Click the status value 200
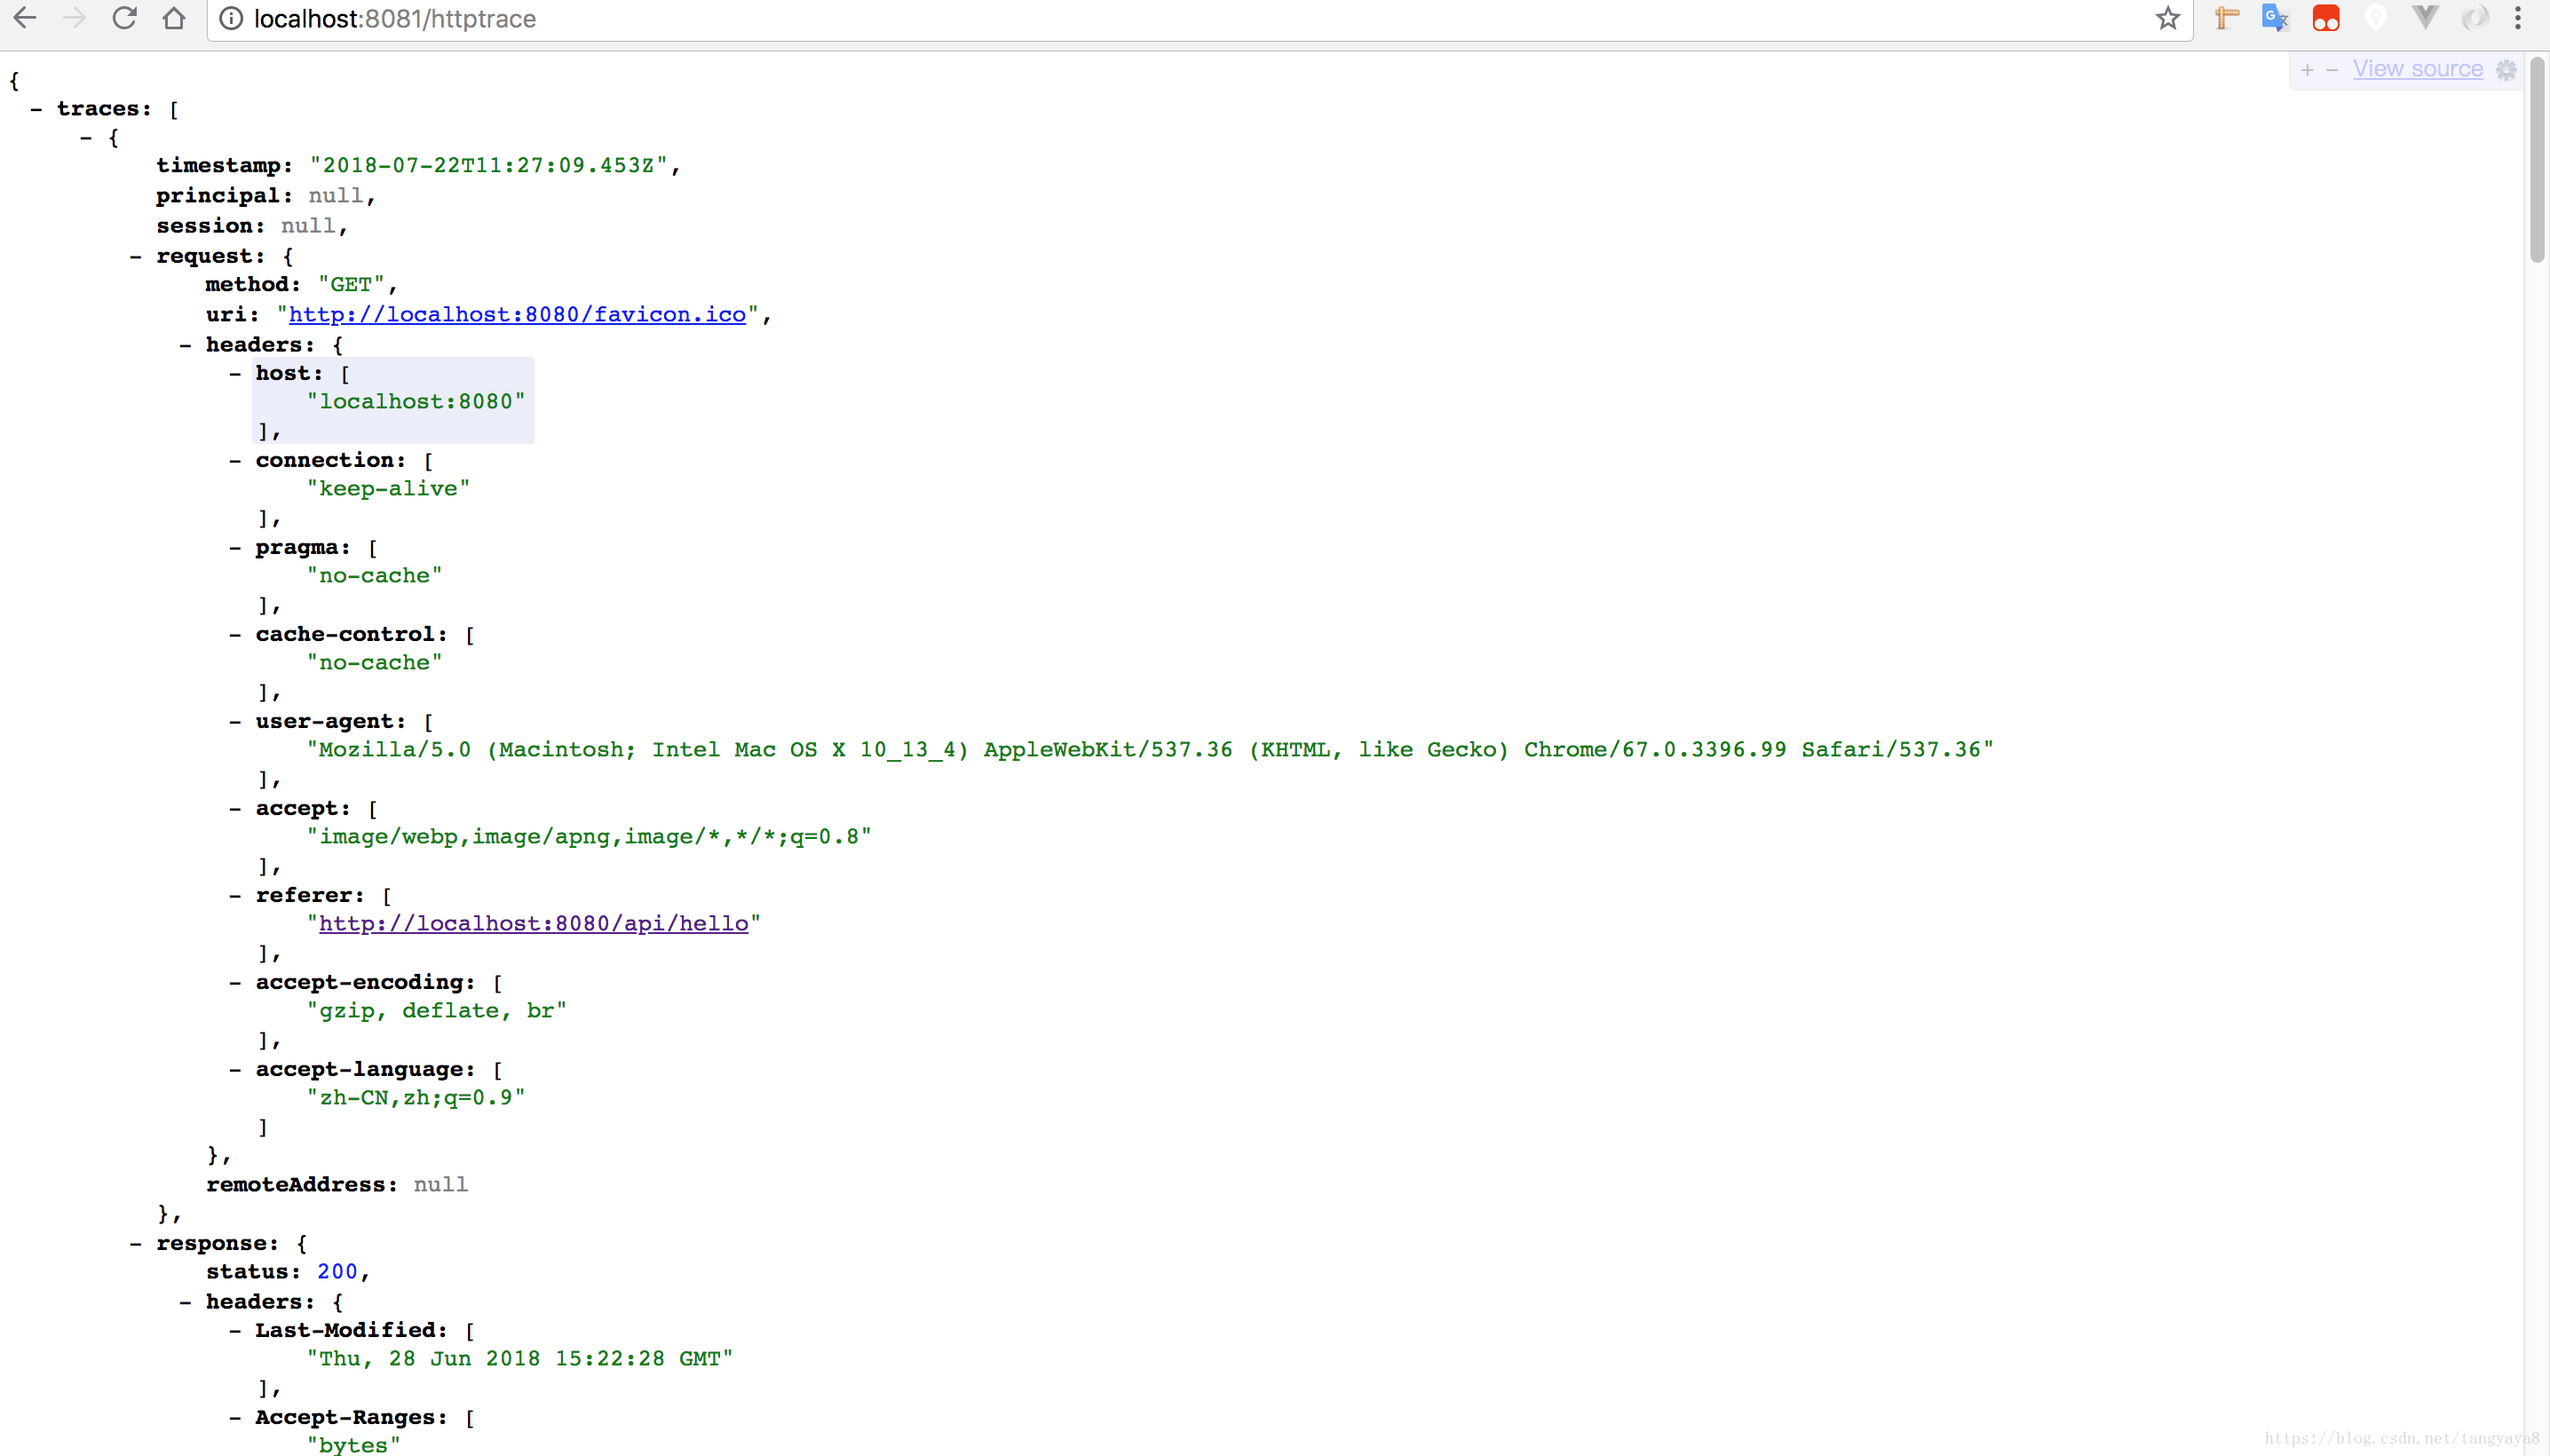Screen dimensions: 2550x1456 tap(337, 1271)
